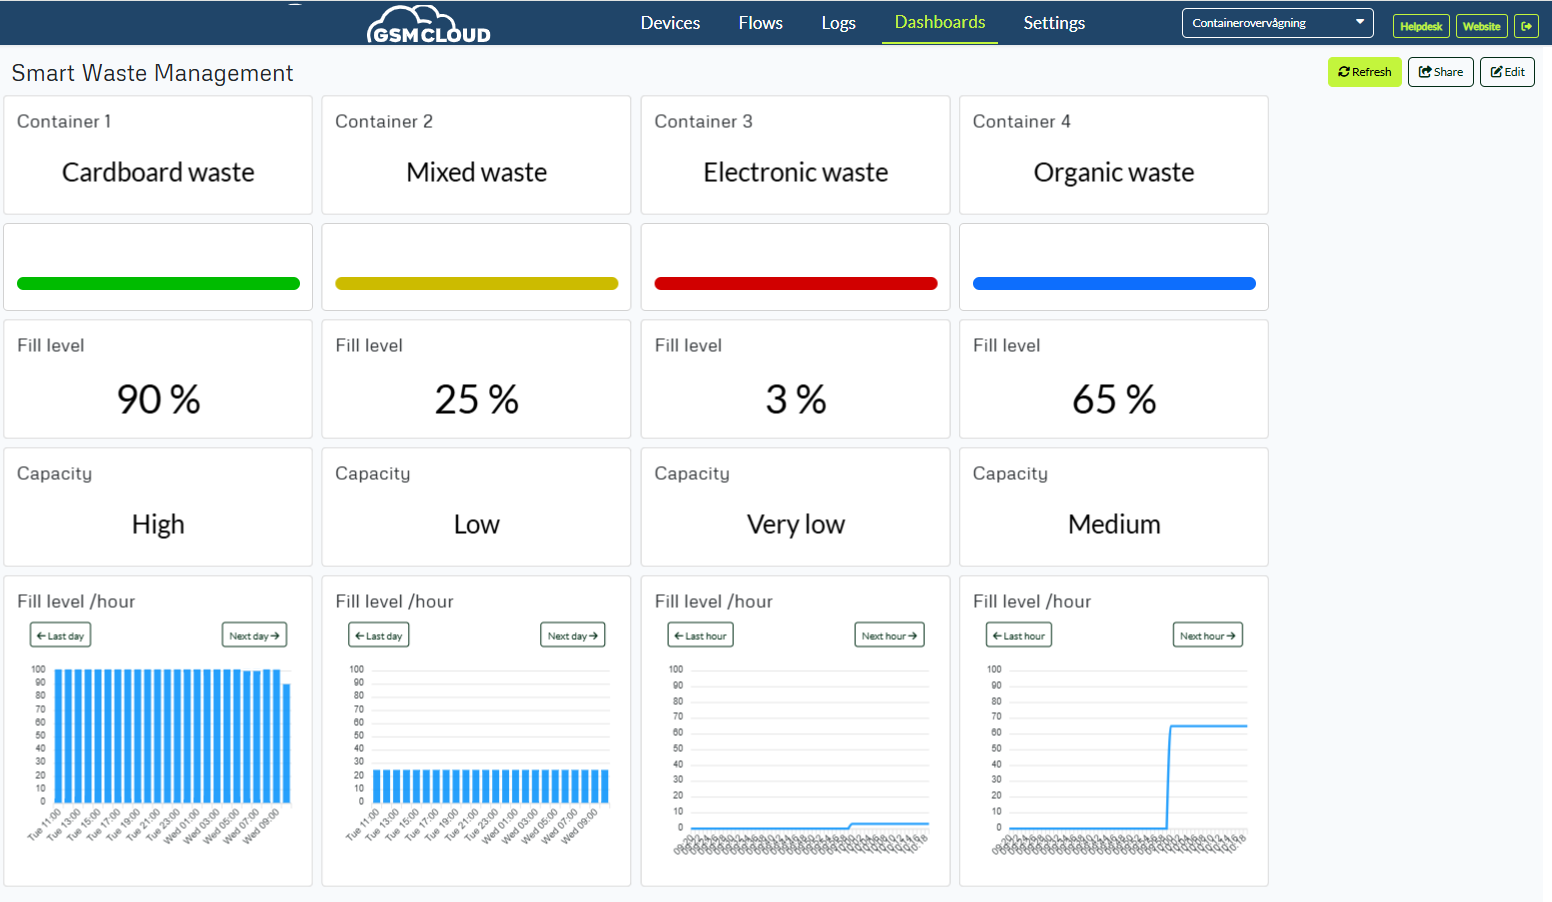Click the red Electronic waste color bar
The image size is (1552, 902).
[795, 284]
